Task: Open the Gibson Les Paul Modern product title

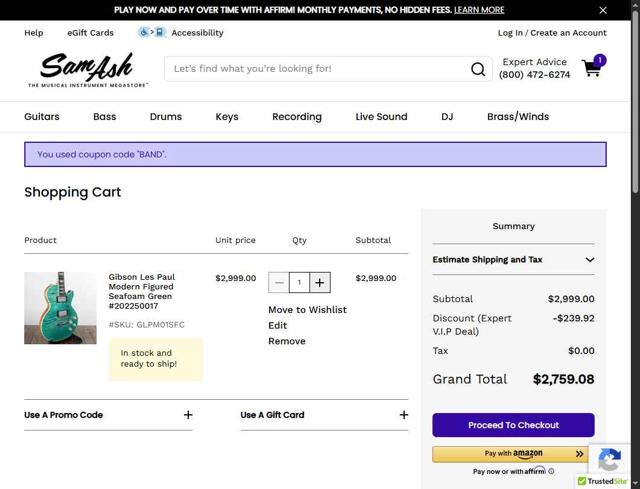Action: [x=142, y=291]
